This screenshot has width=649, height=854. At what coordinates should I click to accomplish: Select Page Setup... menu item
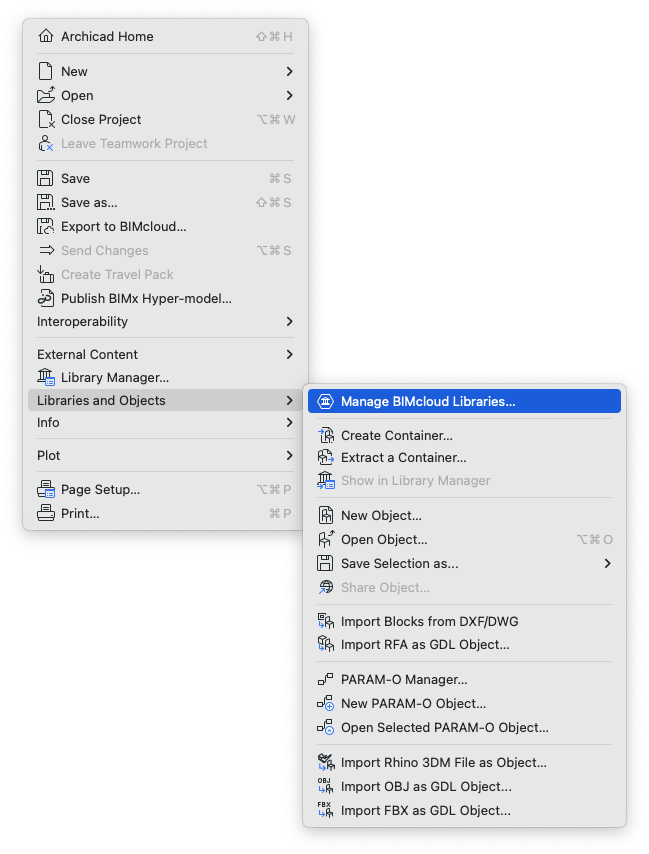[165, 489]
